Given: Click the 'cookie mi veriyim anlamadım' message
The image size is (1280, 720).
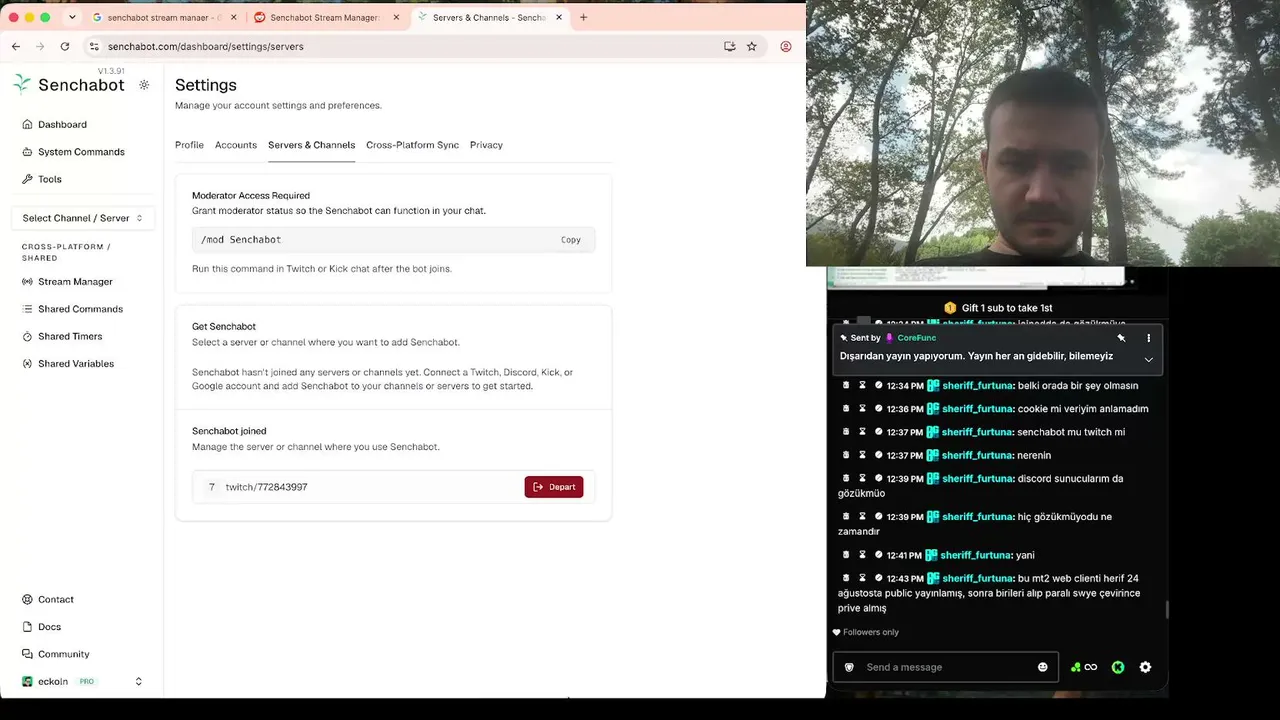Looking at the screenshot, I should coord(1083,409).
